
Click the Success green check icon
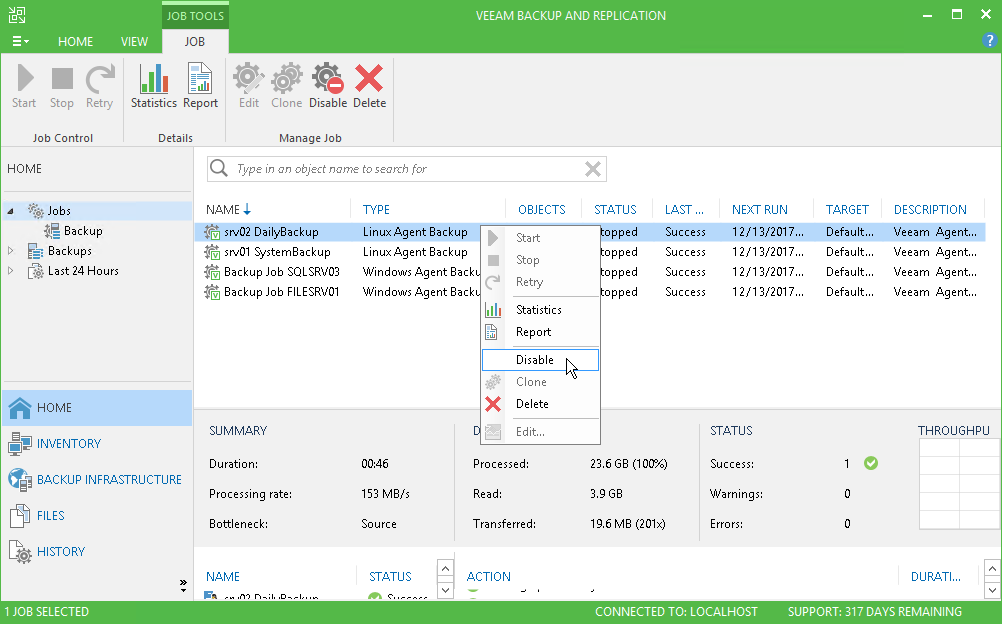(870, 463)
